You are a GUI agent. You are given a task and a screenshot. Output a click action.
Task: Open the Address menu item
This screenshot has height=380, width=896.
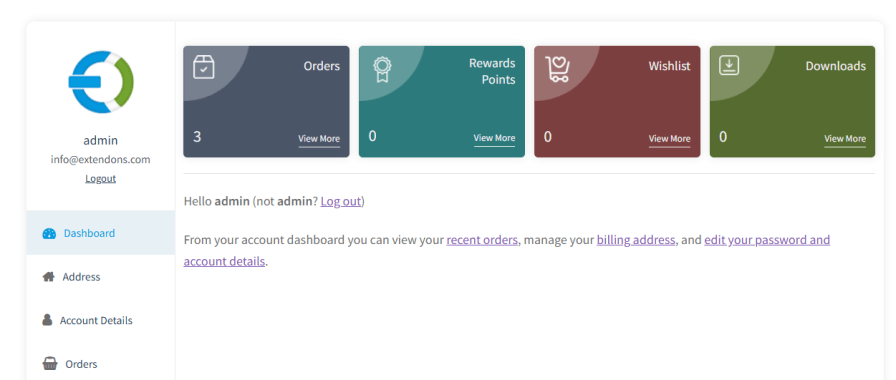[x=101, y=277]
